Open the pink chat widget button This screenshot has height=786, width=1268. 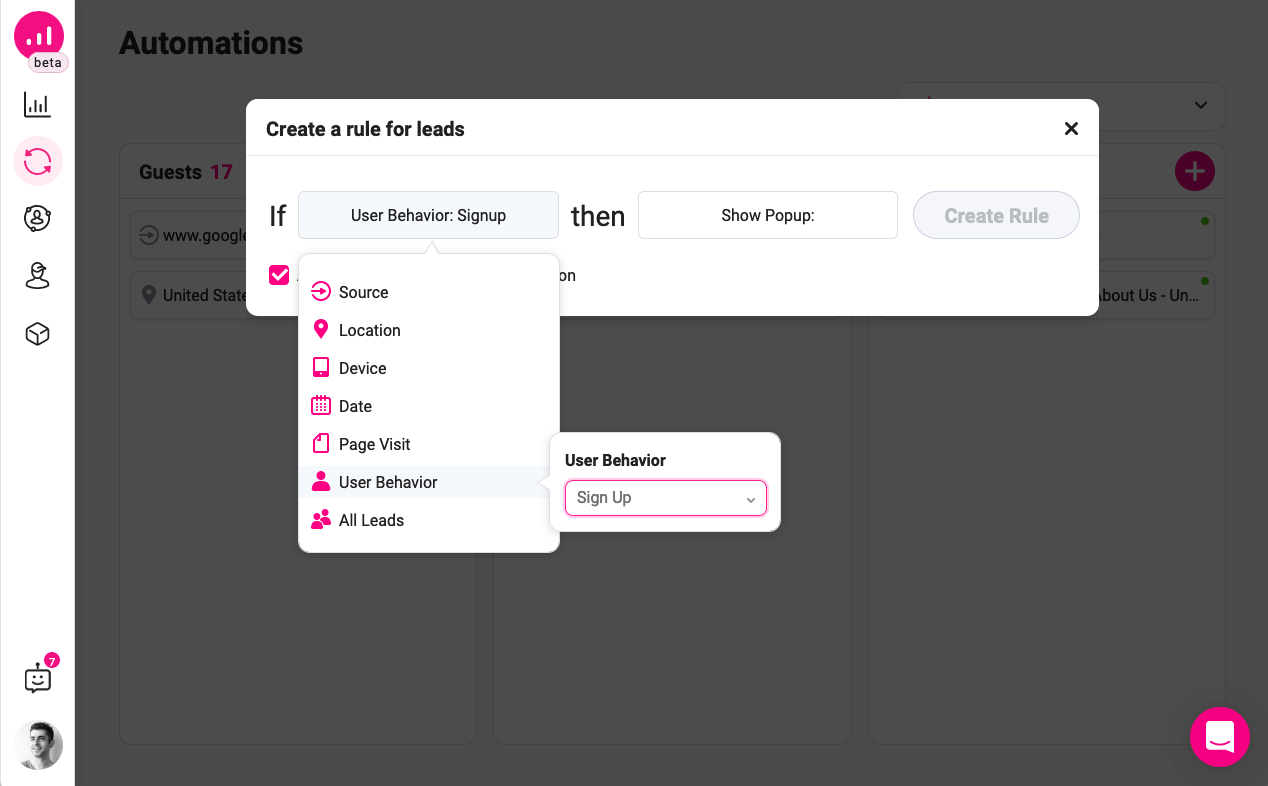[1220, 737]
